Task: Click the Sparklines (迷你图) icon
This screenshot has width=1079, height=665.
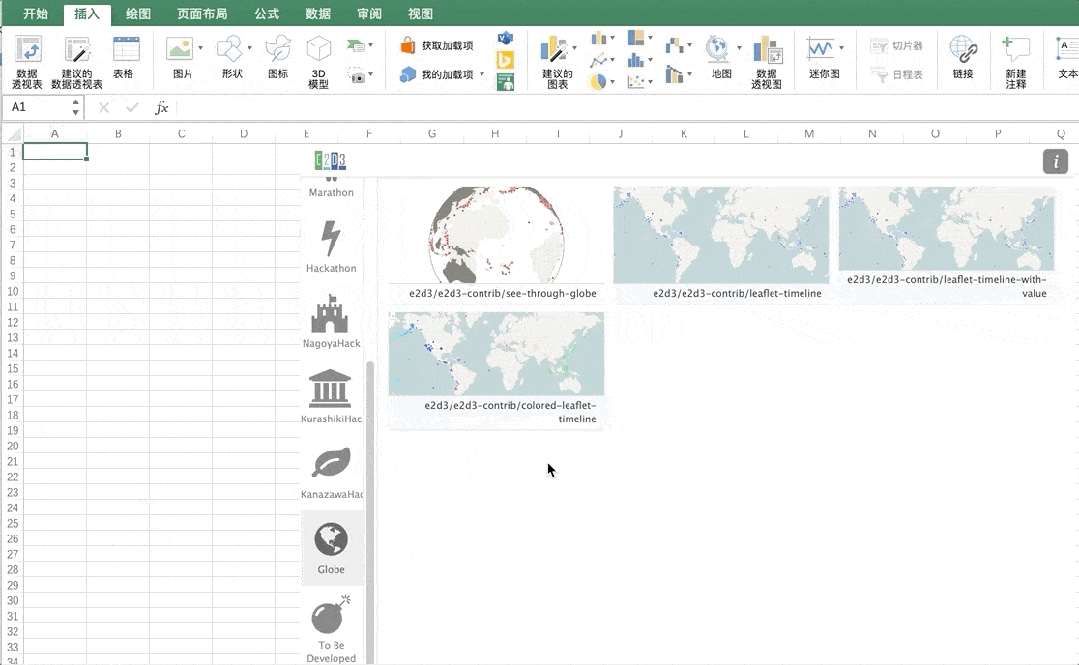Action: 820,50
